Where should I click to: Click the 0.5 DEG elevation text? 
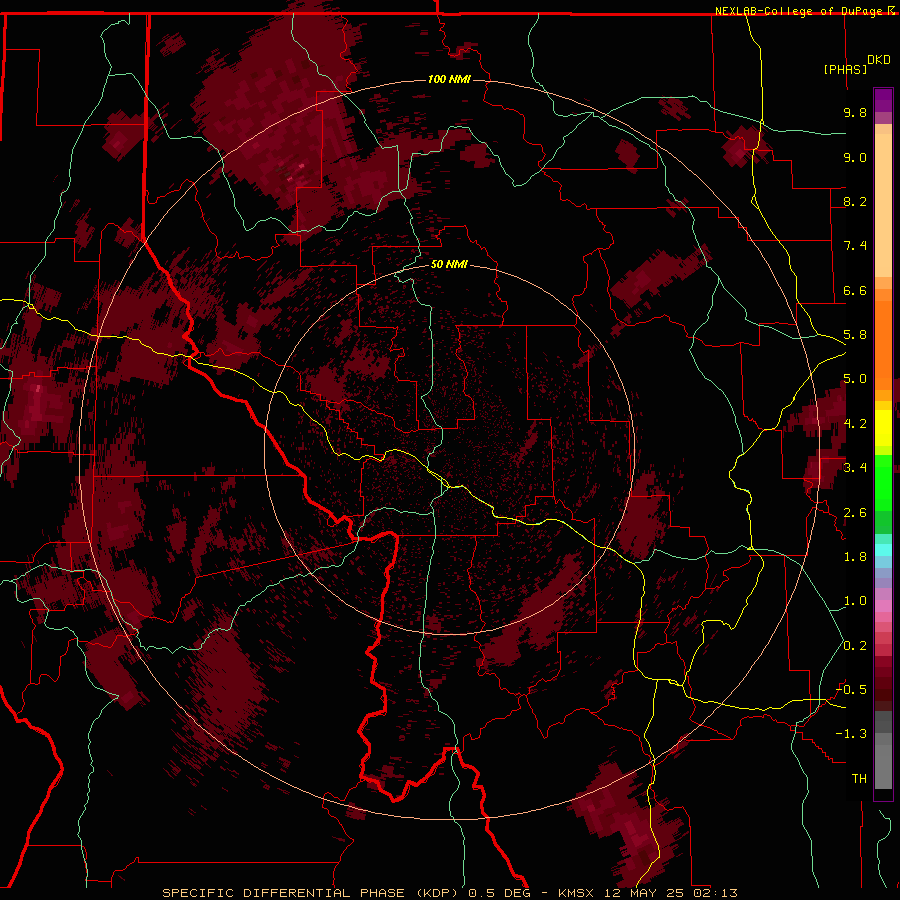(499, 893)
